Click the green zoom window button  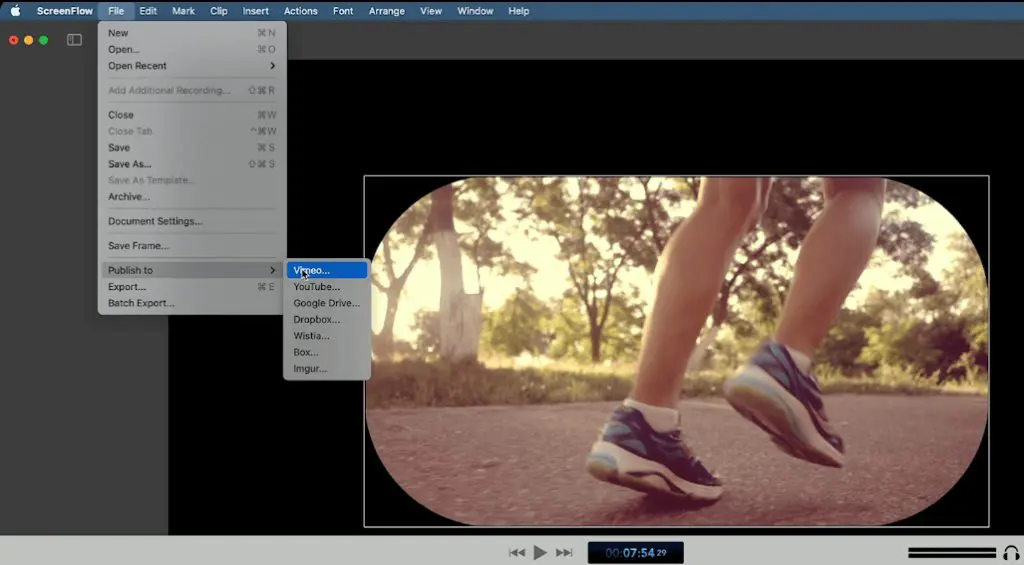[x=44, y=40]
